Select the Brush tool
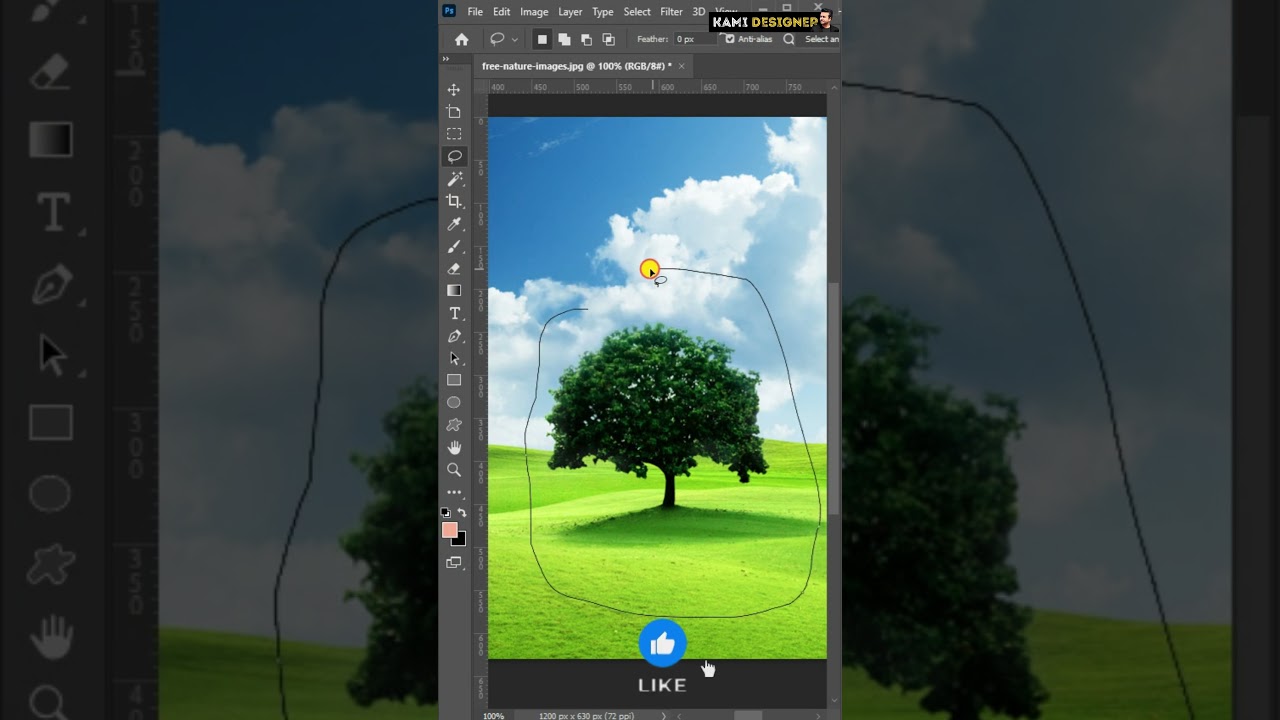This screenshot has height=720, width=1280. [x=454, y=246]
